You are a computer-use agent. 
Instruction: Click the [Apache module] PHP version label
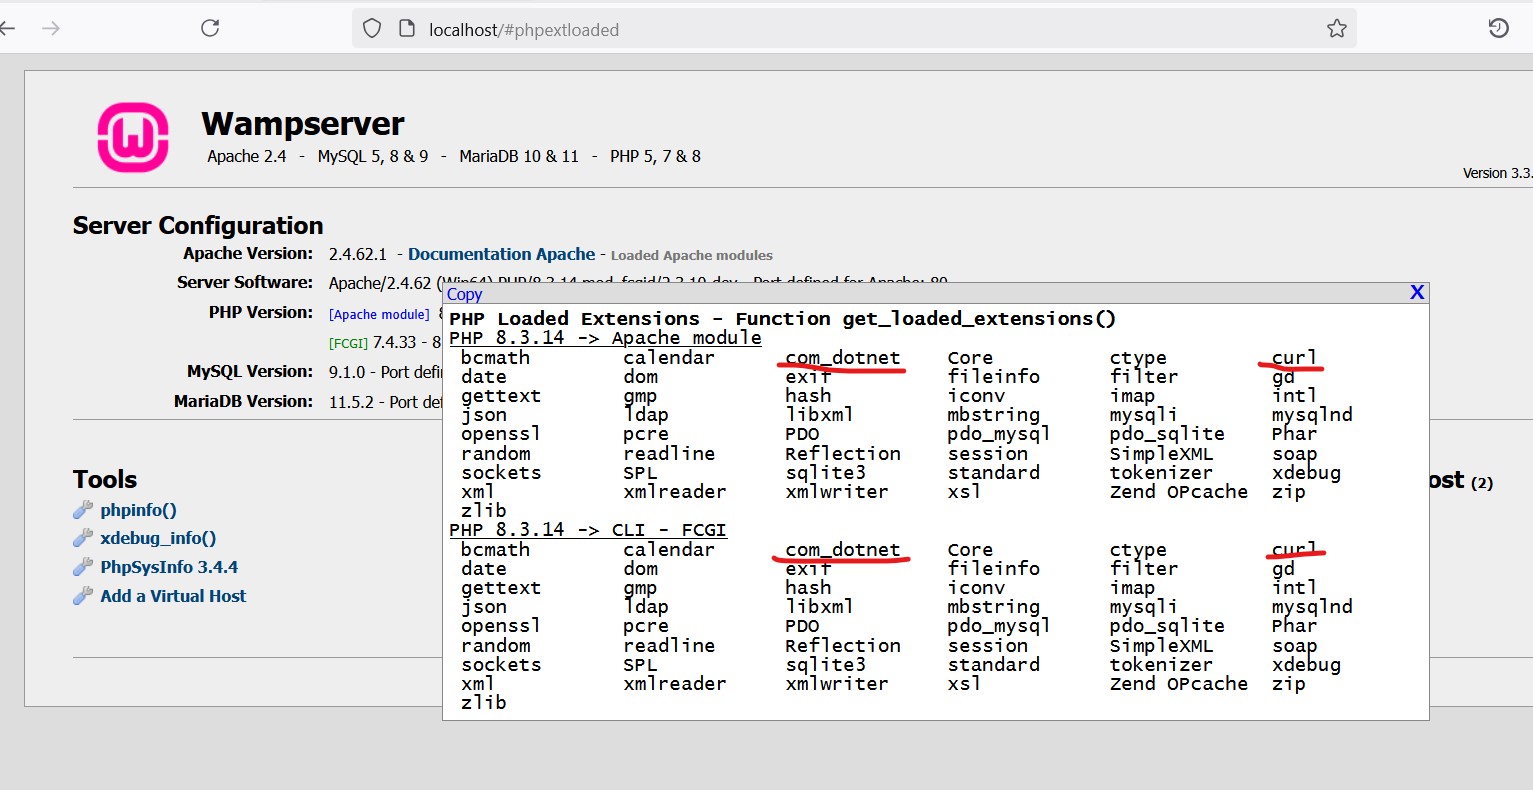click(379, 314)
